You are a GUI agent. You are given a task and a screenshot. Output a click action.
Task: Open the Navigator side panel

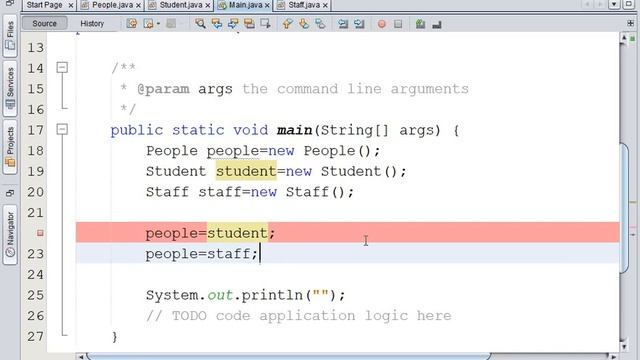pos(10,235)
